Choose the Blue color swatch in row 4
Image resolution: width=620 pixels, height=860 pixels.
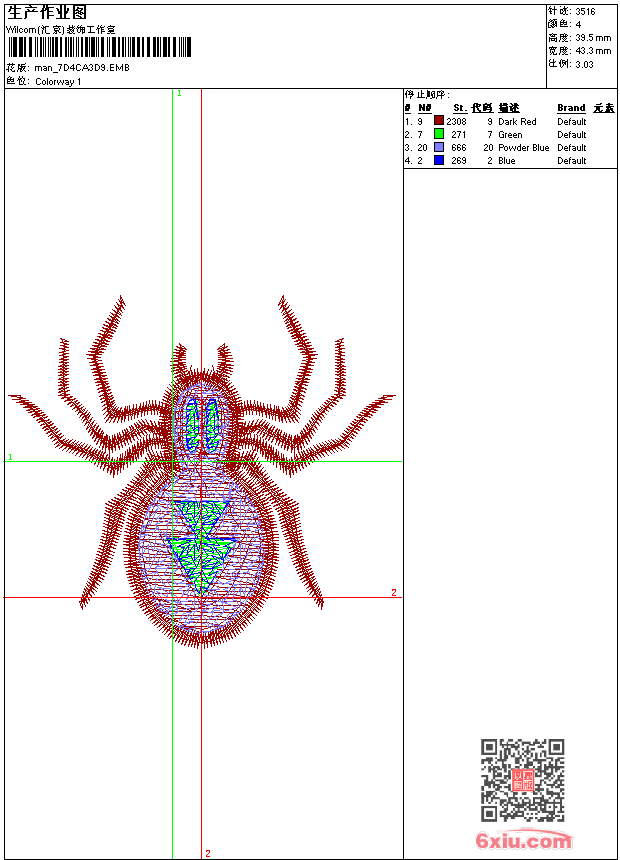coord(439,160)
